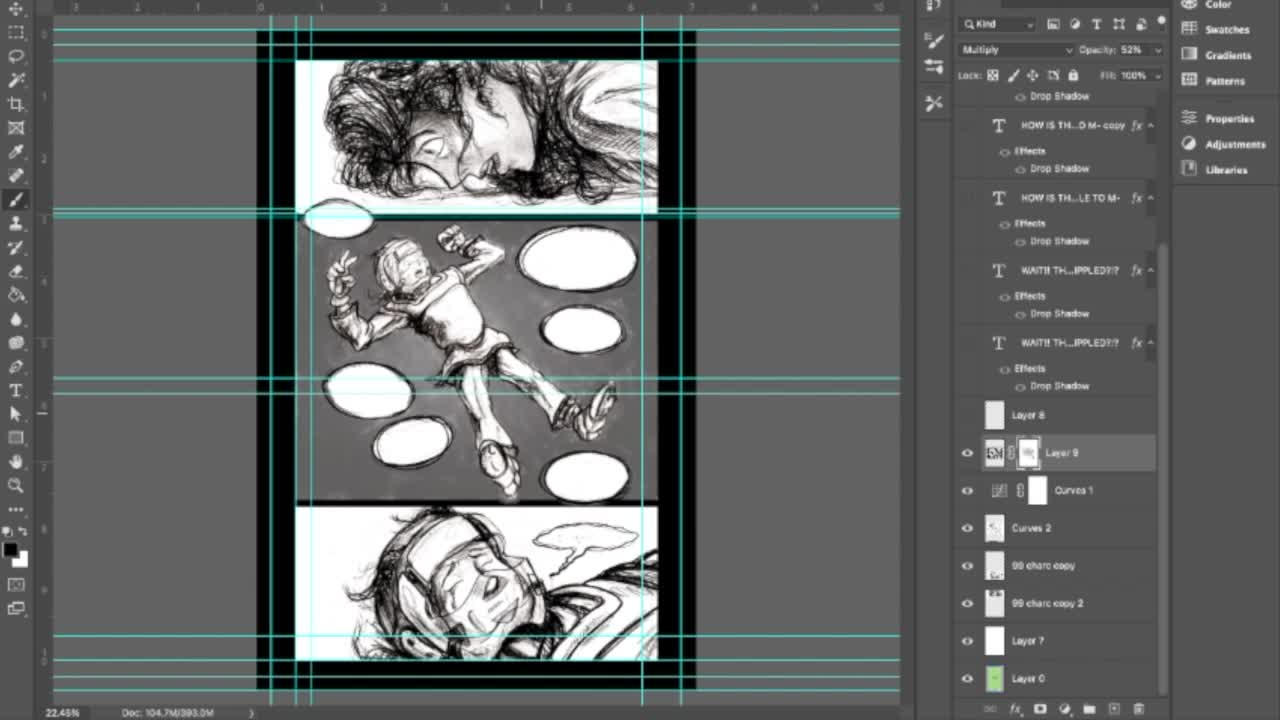Viewport: 1280px width, 720px height.
Task: Create a new layer
Action: (x=1114, y=709)
